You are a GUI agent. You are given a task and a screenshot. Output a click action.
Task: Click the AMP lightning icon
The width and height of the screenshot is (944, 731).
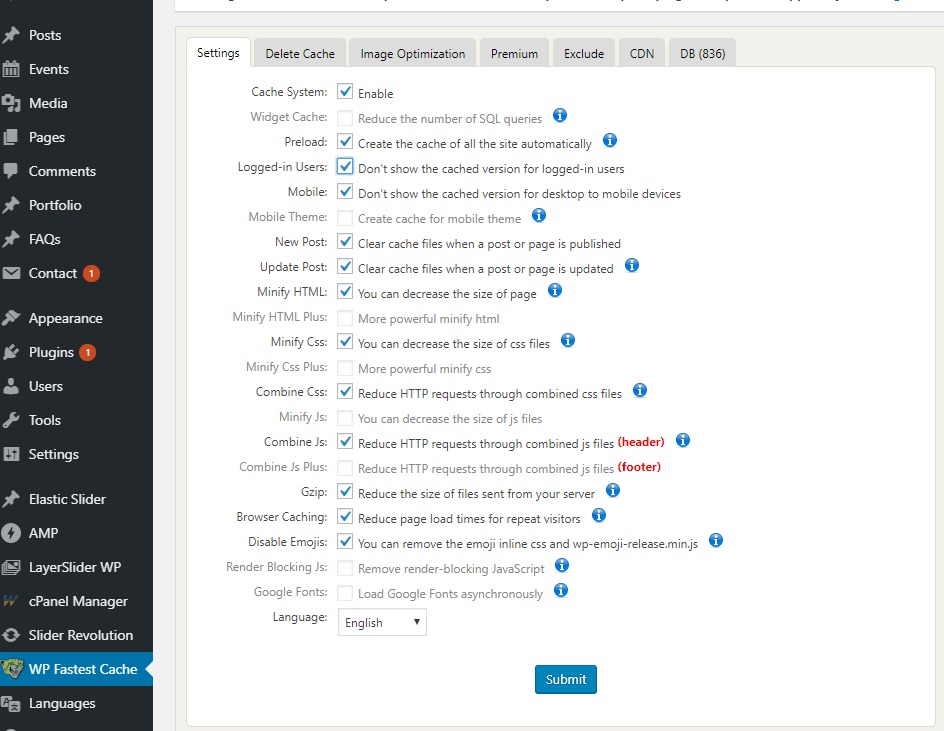pos(11,533)
